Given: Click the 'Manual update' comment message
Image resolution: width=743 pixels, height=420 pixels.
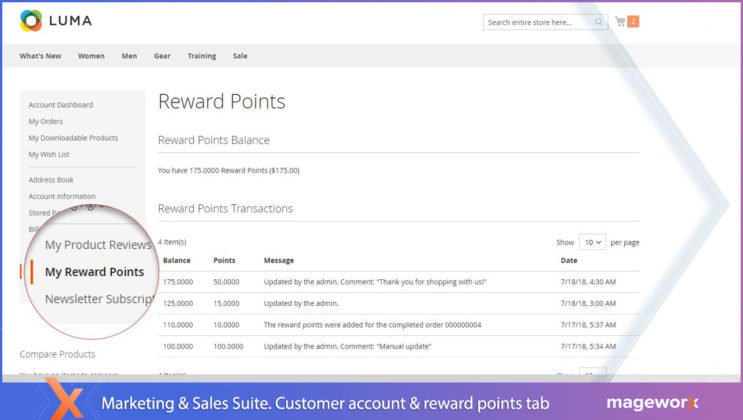Looking at the screenshot, I should [x=347, y=347].
